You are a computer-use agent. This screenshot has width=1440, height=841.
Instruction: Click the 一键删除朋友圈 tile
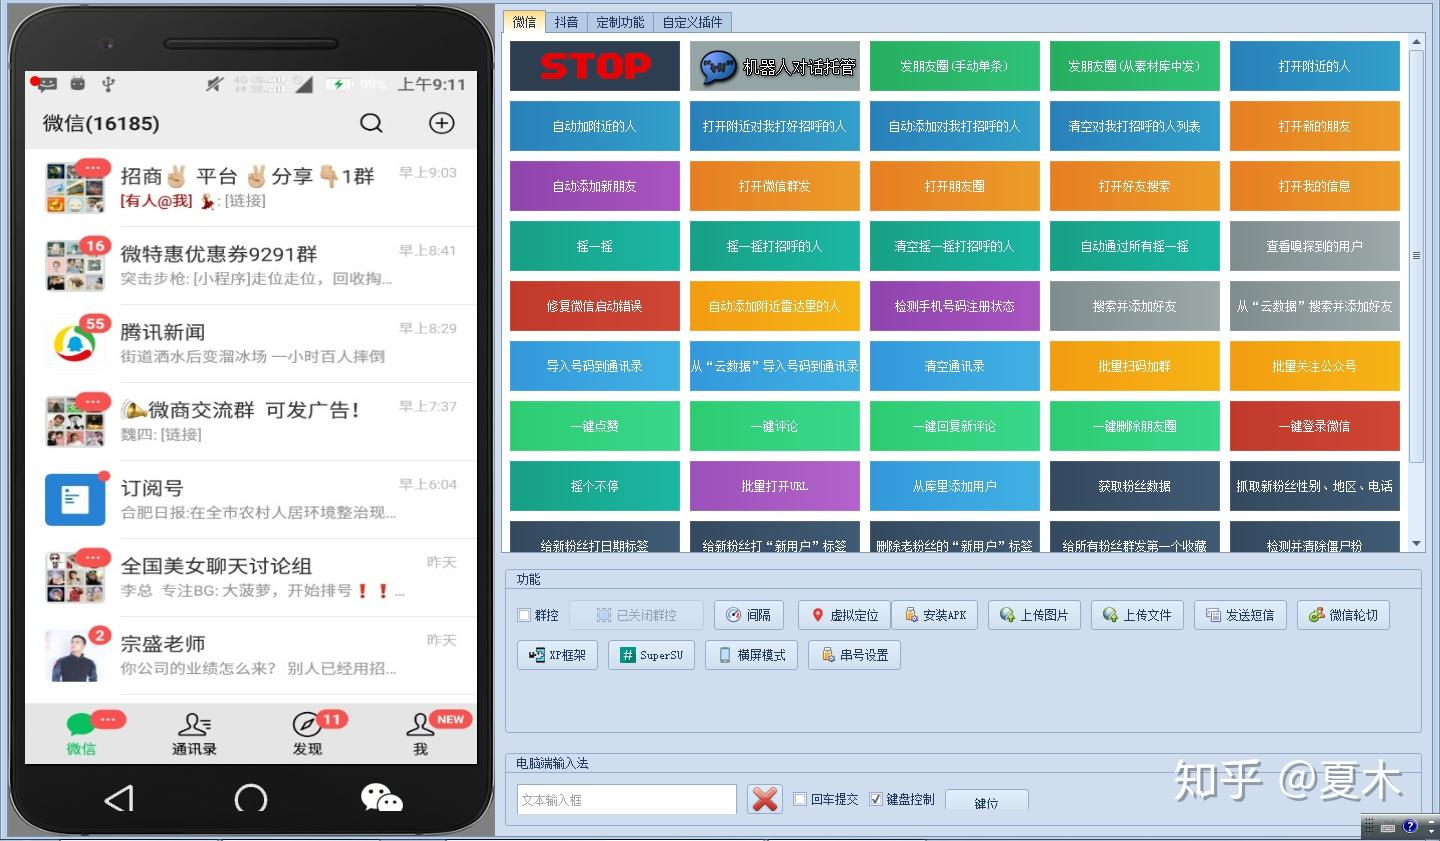(1135, 426)
